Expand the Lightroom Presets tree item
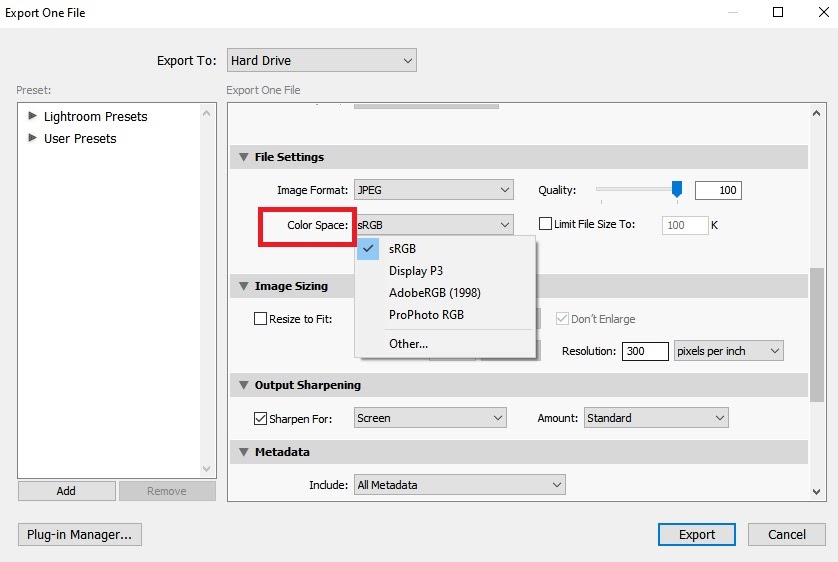Screen dimensions: 838x562 pos(32,116)
